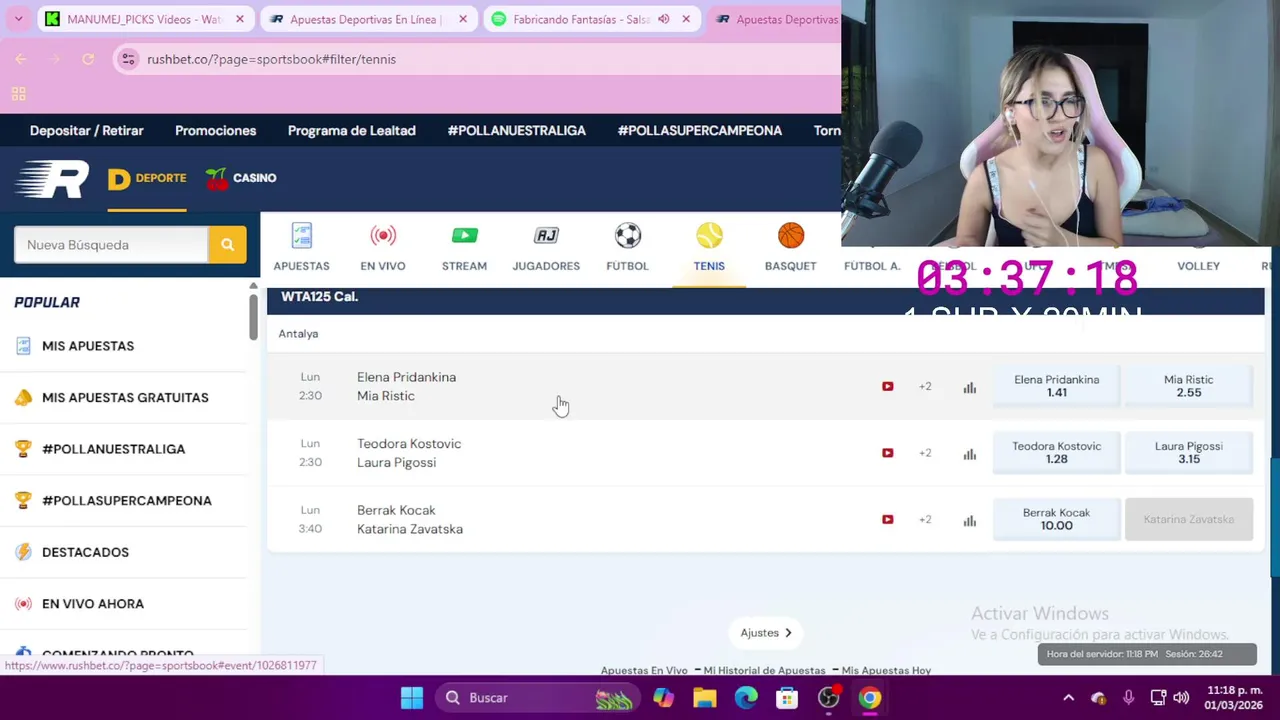Open Ajustes settings link

766,633
